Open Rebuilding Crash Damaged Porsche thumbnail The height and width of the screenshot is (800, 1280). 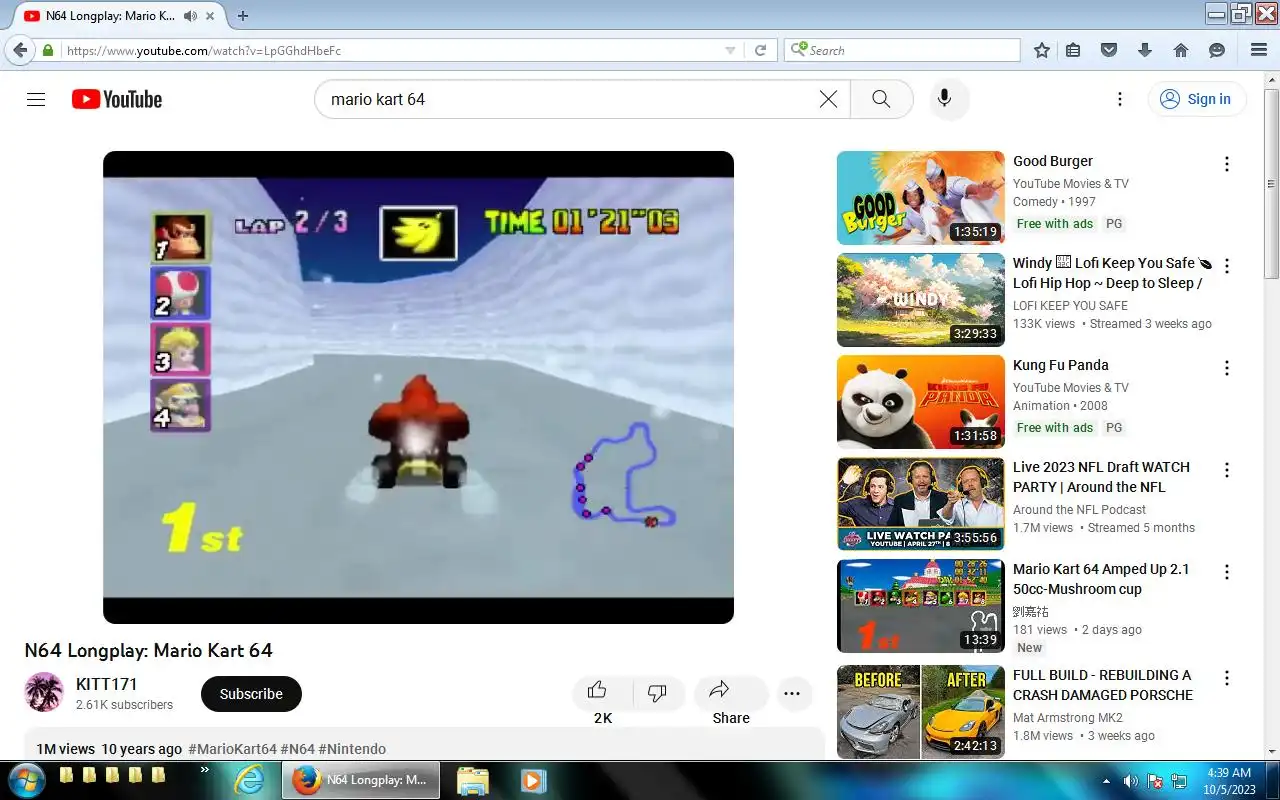(920, 711)
